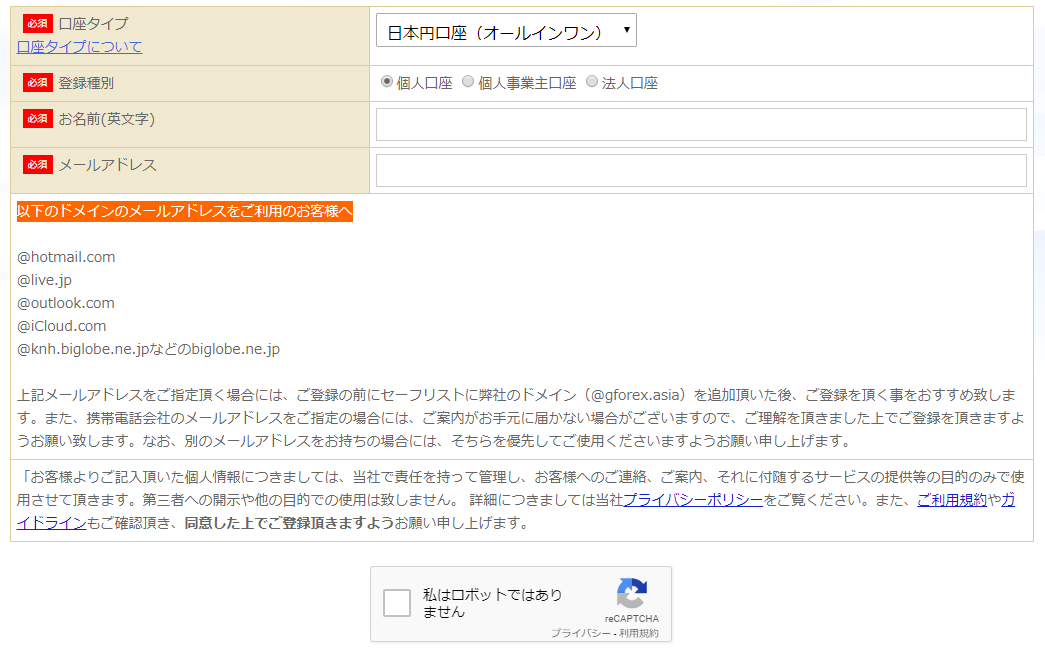
Task: Click inside the お名前(英文字) input field
Action: tap(700, 123)
